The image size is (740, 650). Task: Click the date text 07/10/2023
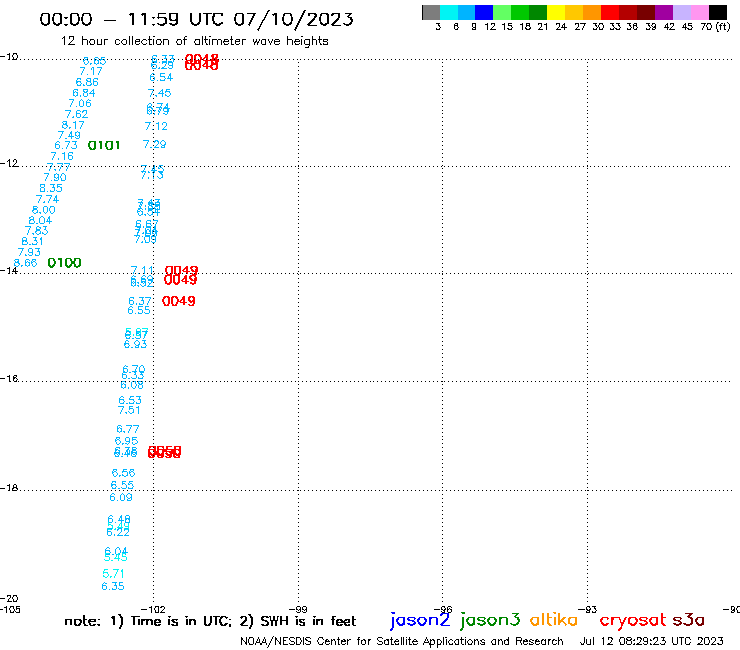[x=294, y=19]
